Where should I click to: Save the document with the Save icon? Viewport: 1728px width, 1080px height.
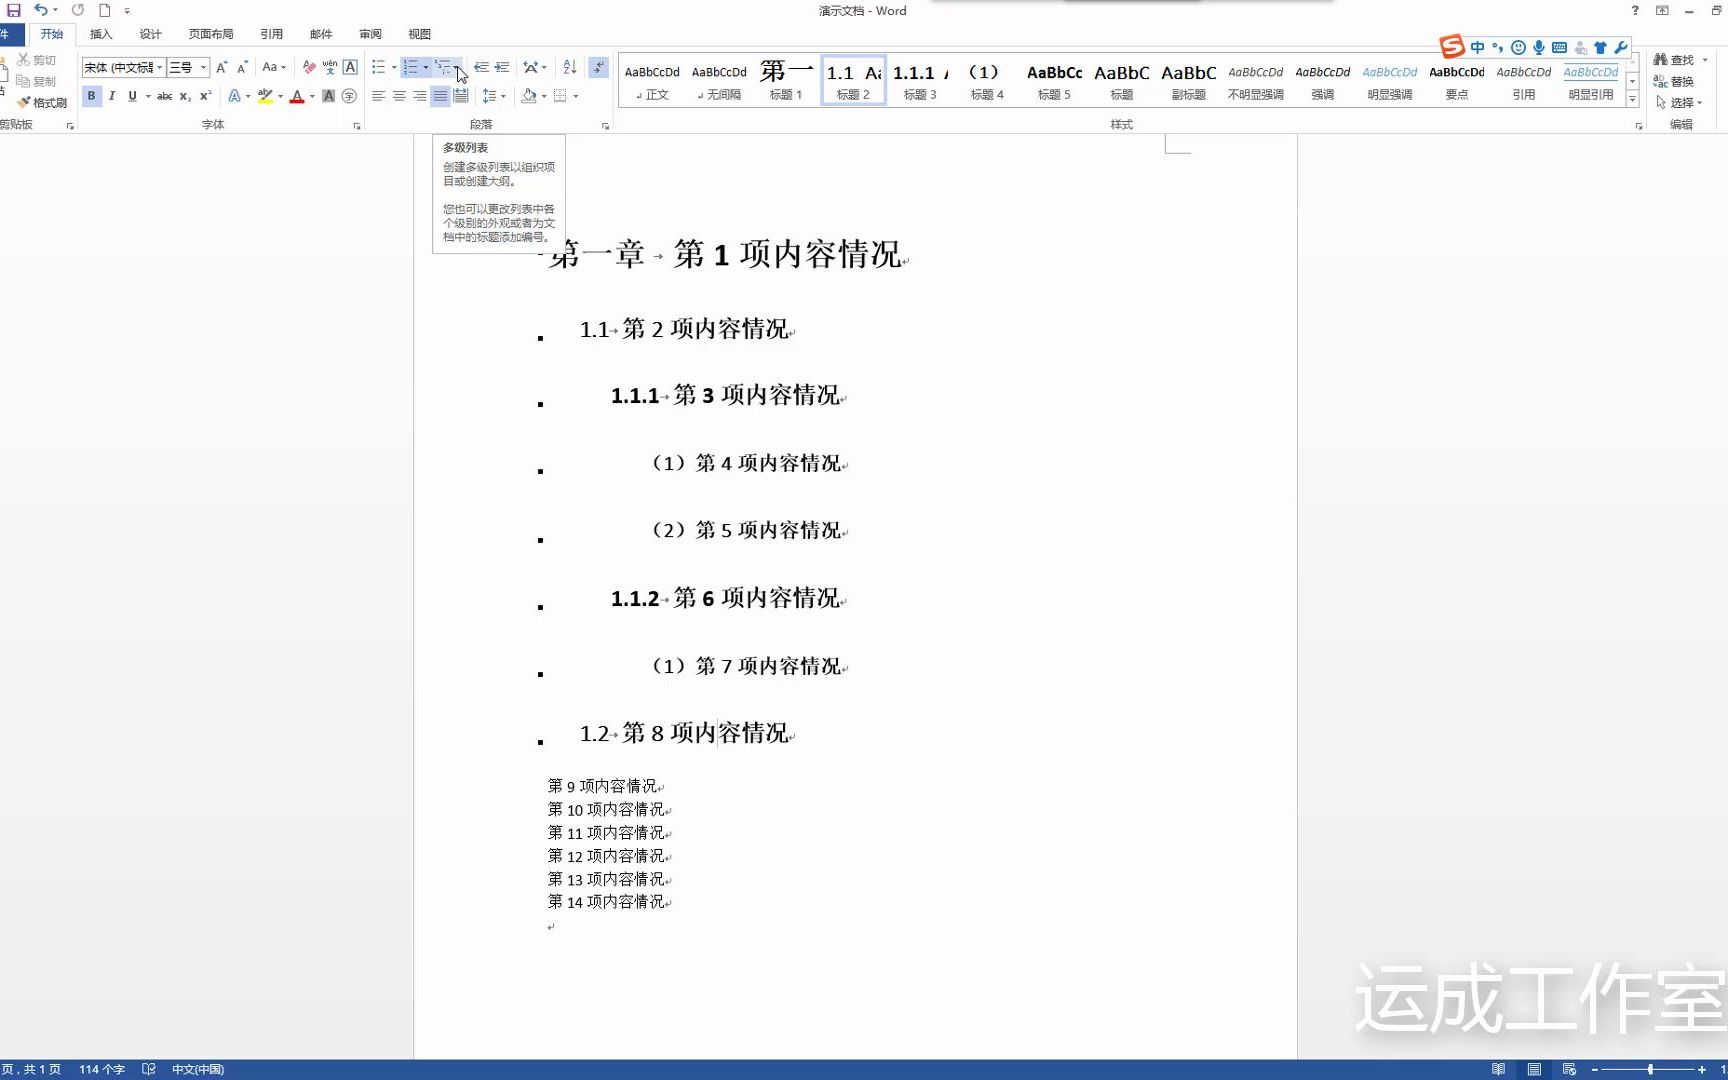[x=14, y=10]
